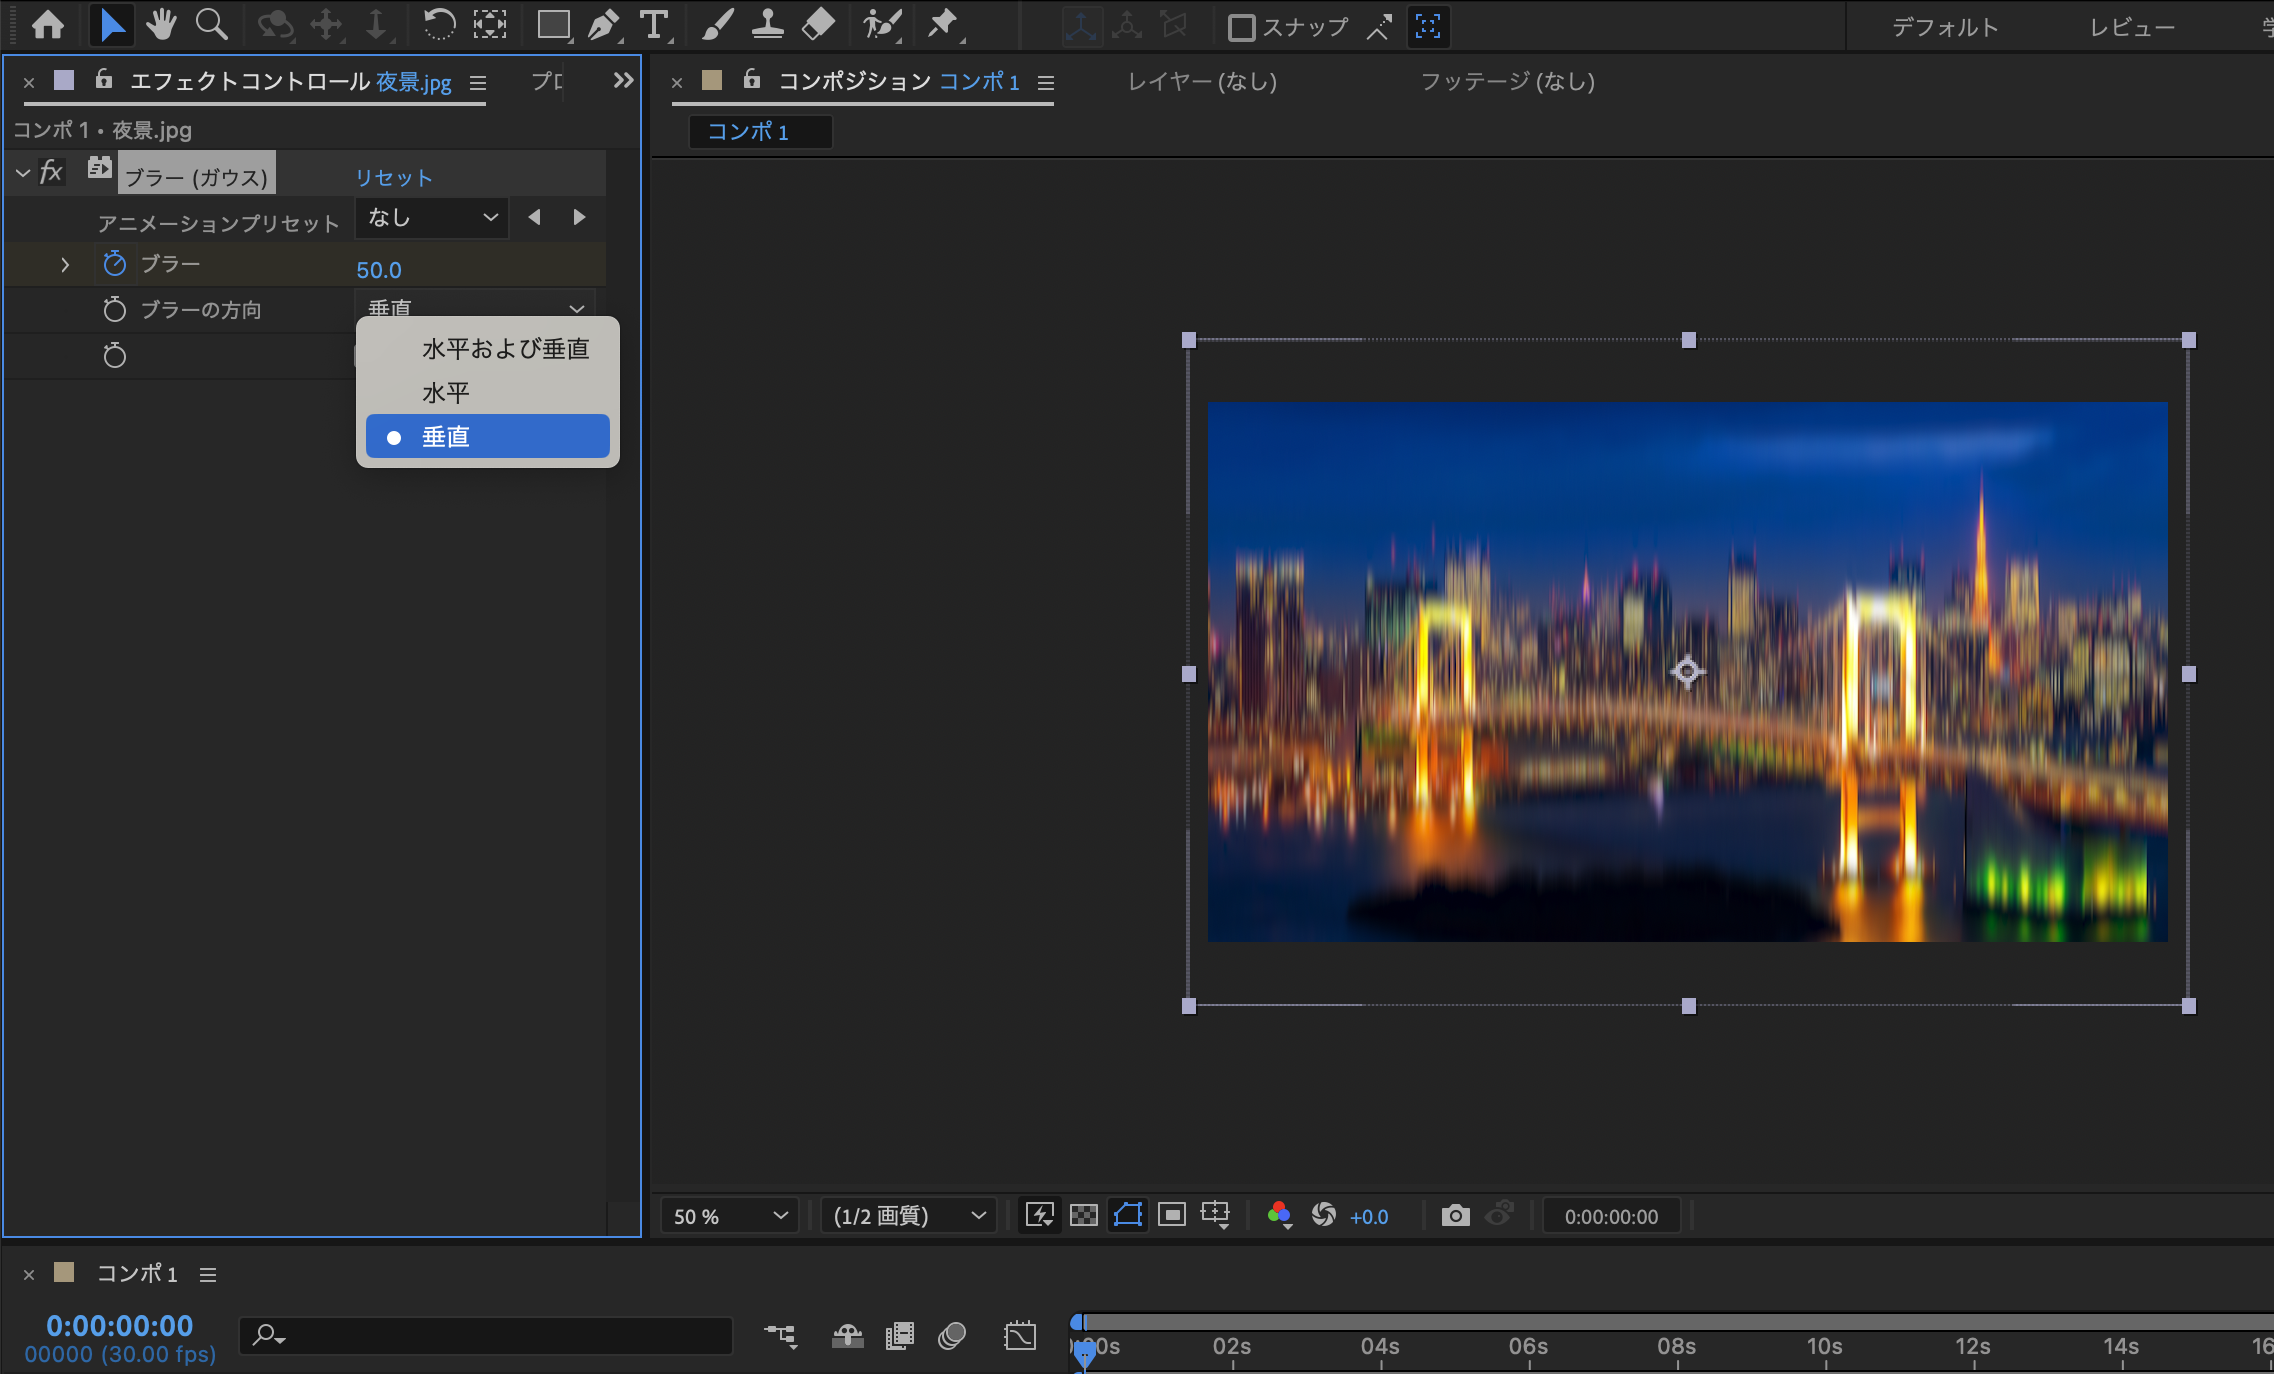Screen dimensions: 2274x1374
Task: Click the Home icon in toolbar
Action: [x=48, y=25]
